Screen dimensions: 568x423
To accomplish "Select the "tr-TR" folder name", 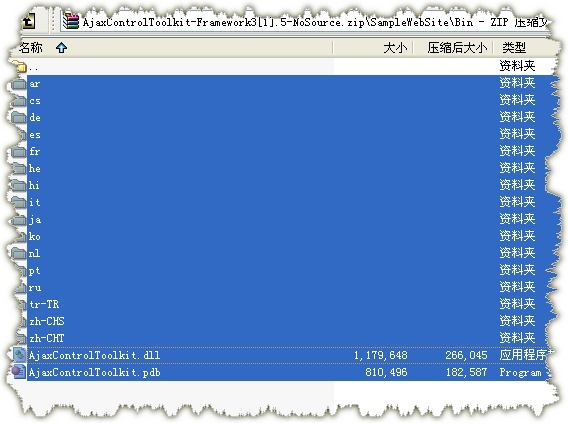I will tap(44, 304).
